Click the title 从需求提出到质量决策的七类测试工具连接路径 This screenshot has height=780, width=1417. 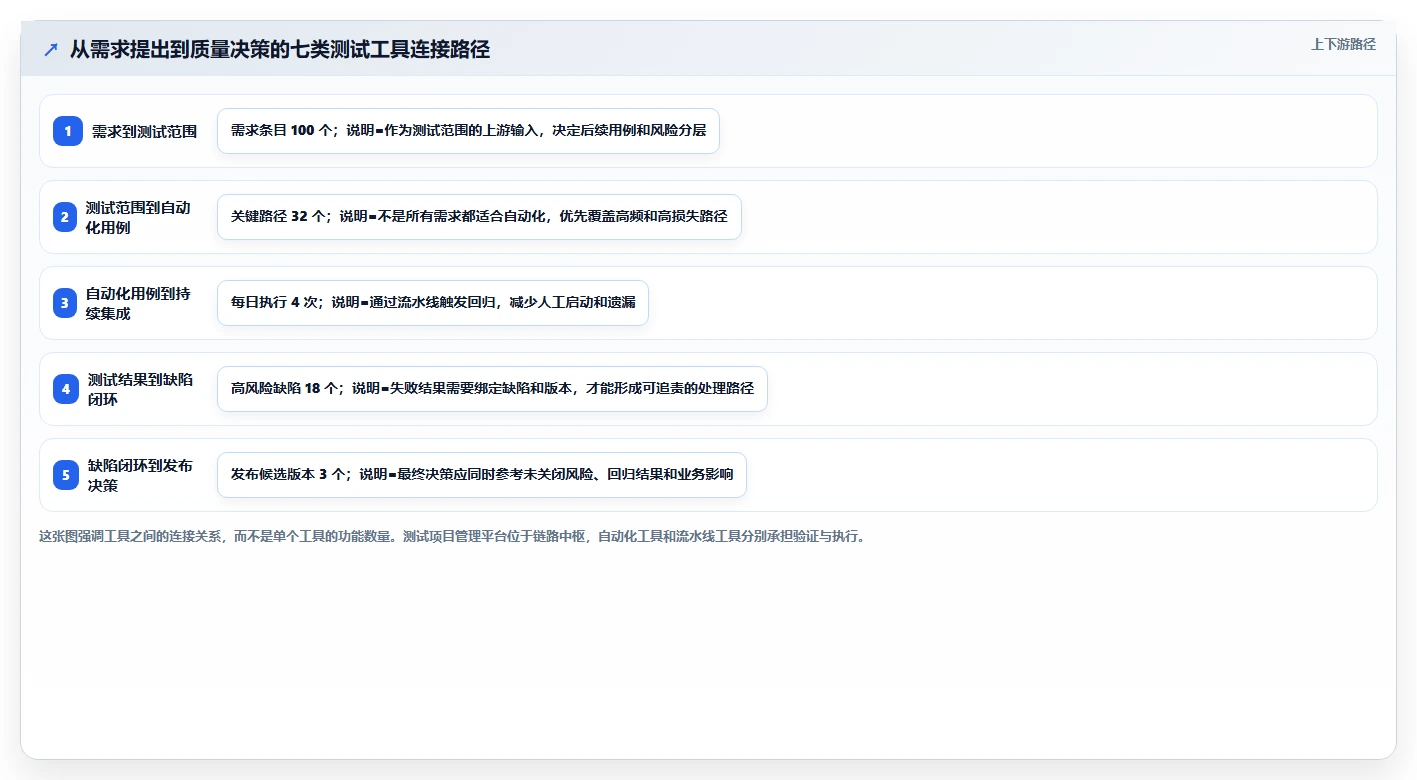tap(280, 50)
